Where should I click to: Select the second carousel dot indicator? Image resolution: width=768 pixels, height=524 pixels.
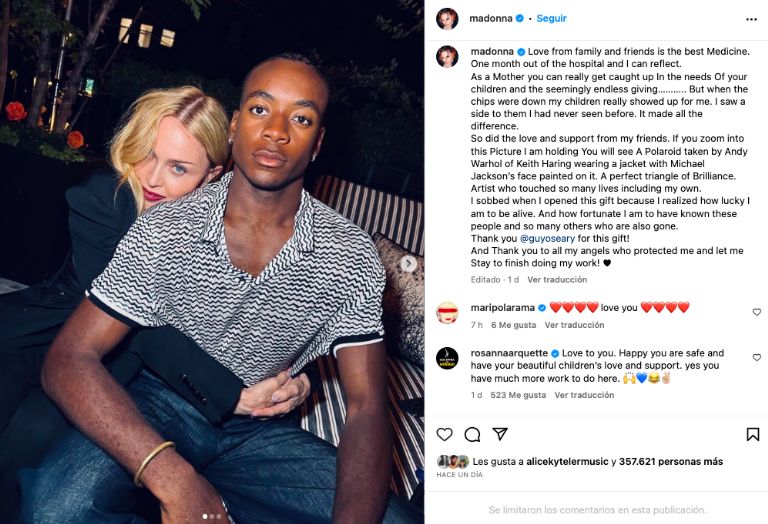212,516
